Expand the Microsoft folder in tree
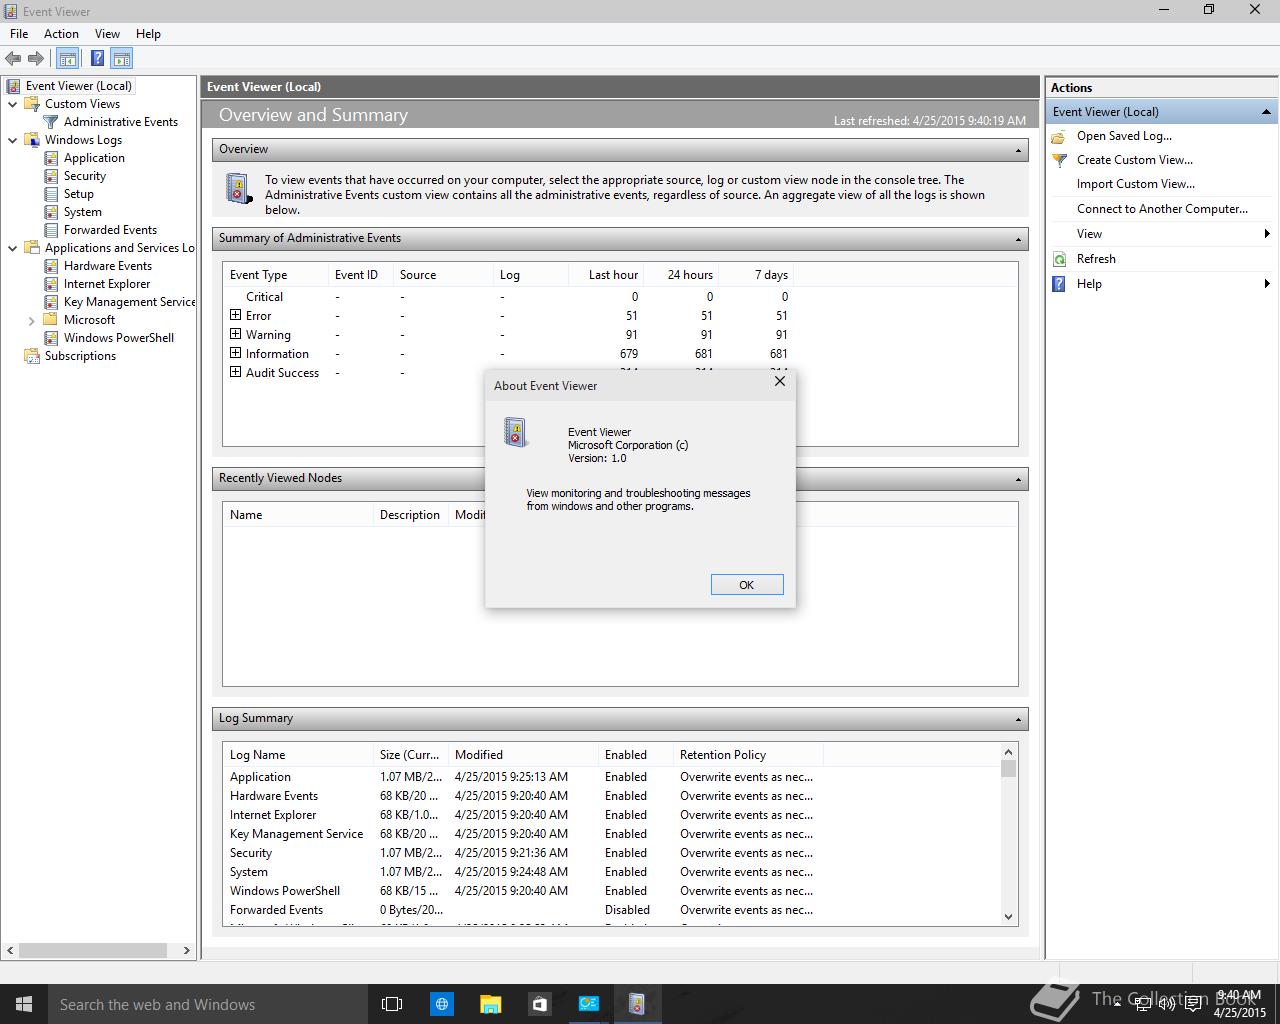1280x1024 pixels. point(32,321)
